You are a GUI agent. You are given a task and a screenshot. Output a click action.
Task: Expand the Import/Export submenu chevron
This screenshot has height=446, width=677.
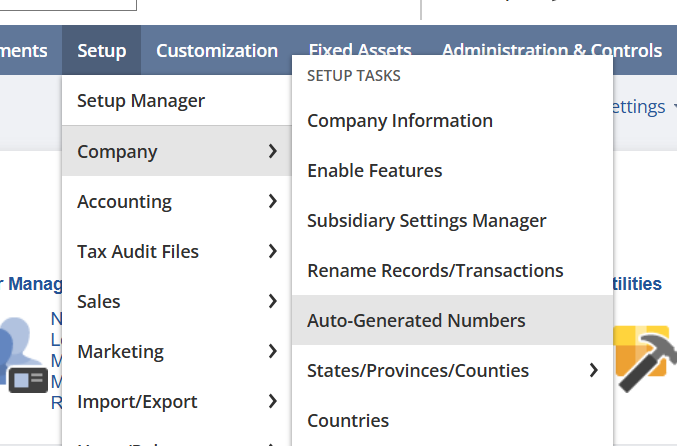pyautogui.click(x=273, y=402)
